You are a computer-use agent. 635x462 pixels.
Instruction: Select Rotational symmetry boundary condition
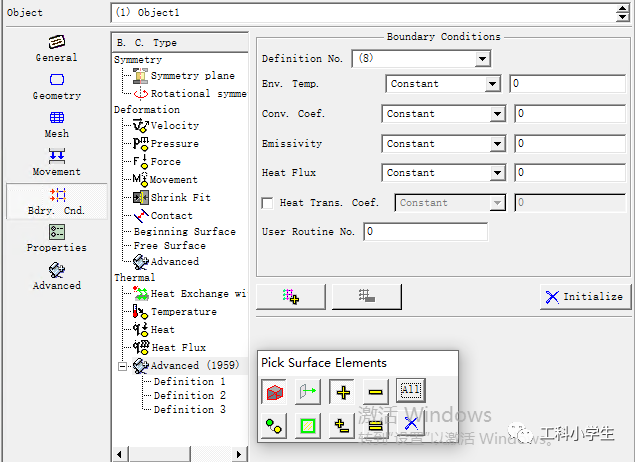190,94
